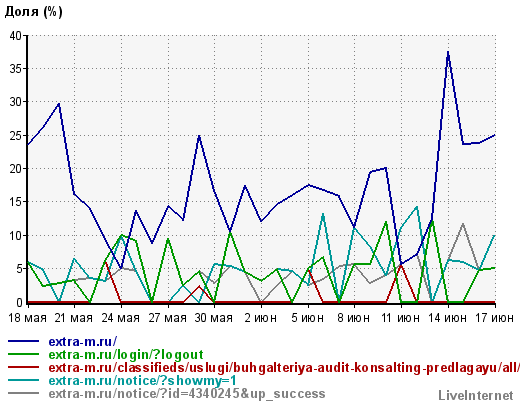The height and width of the screenshot is (405, 520).
Task: Click the 5 value on y-axis
Action: click(19, 269)
